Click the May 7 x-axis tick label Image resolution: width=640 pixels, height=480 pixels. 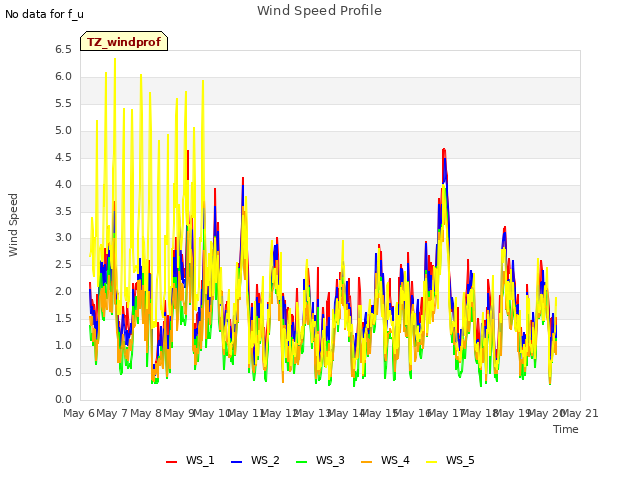pyautogui.click(x=112, y=413)
